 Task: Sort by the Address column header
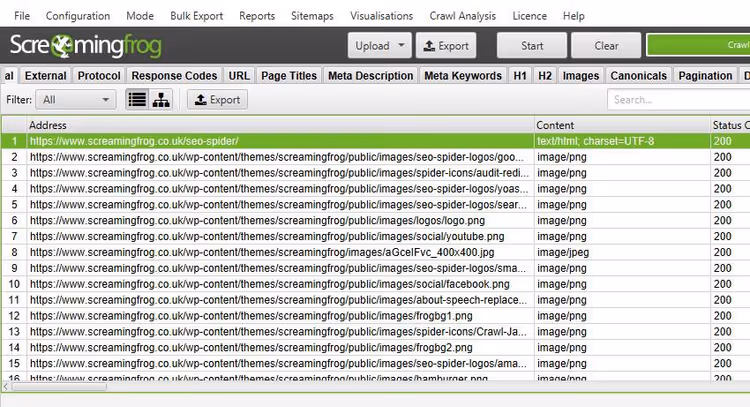(280, 125)
